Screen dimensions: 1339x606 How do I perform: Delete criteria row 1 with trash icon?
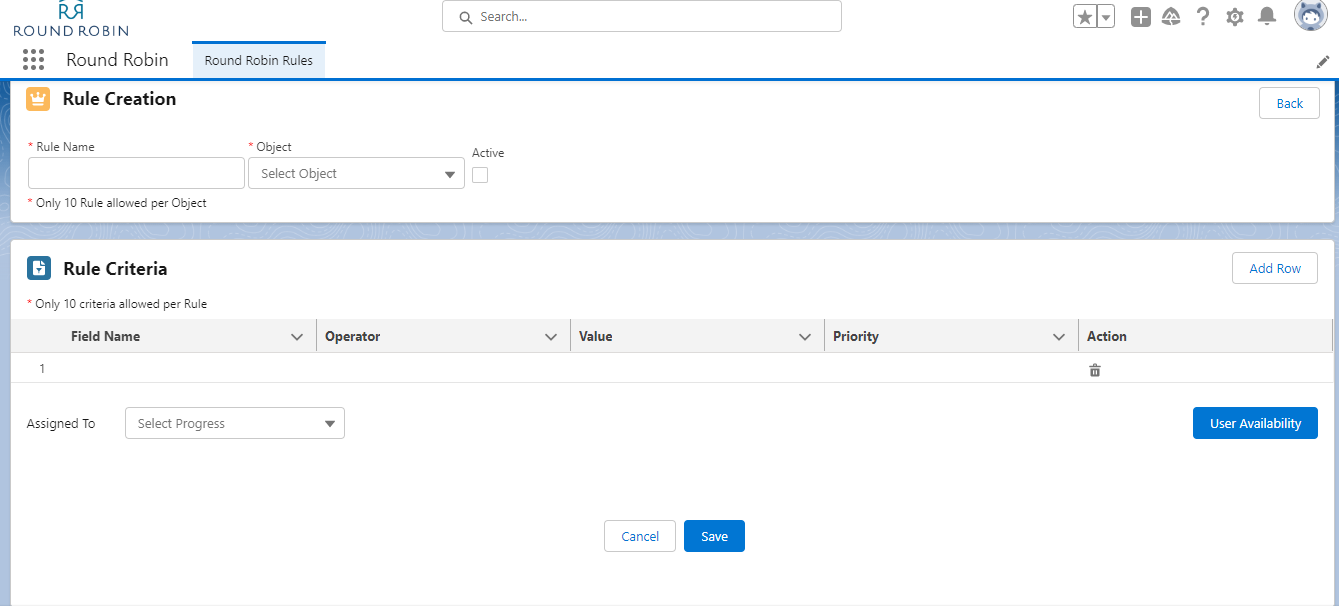(x=1095, y=370)
